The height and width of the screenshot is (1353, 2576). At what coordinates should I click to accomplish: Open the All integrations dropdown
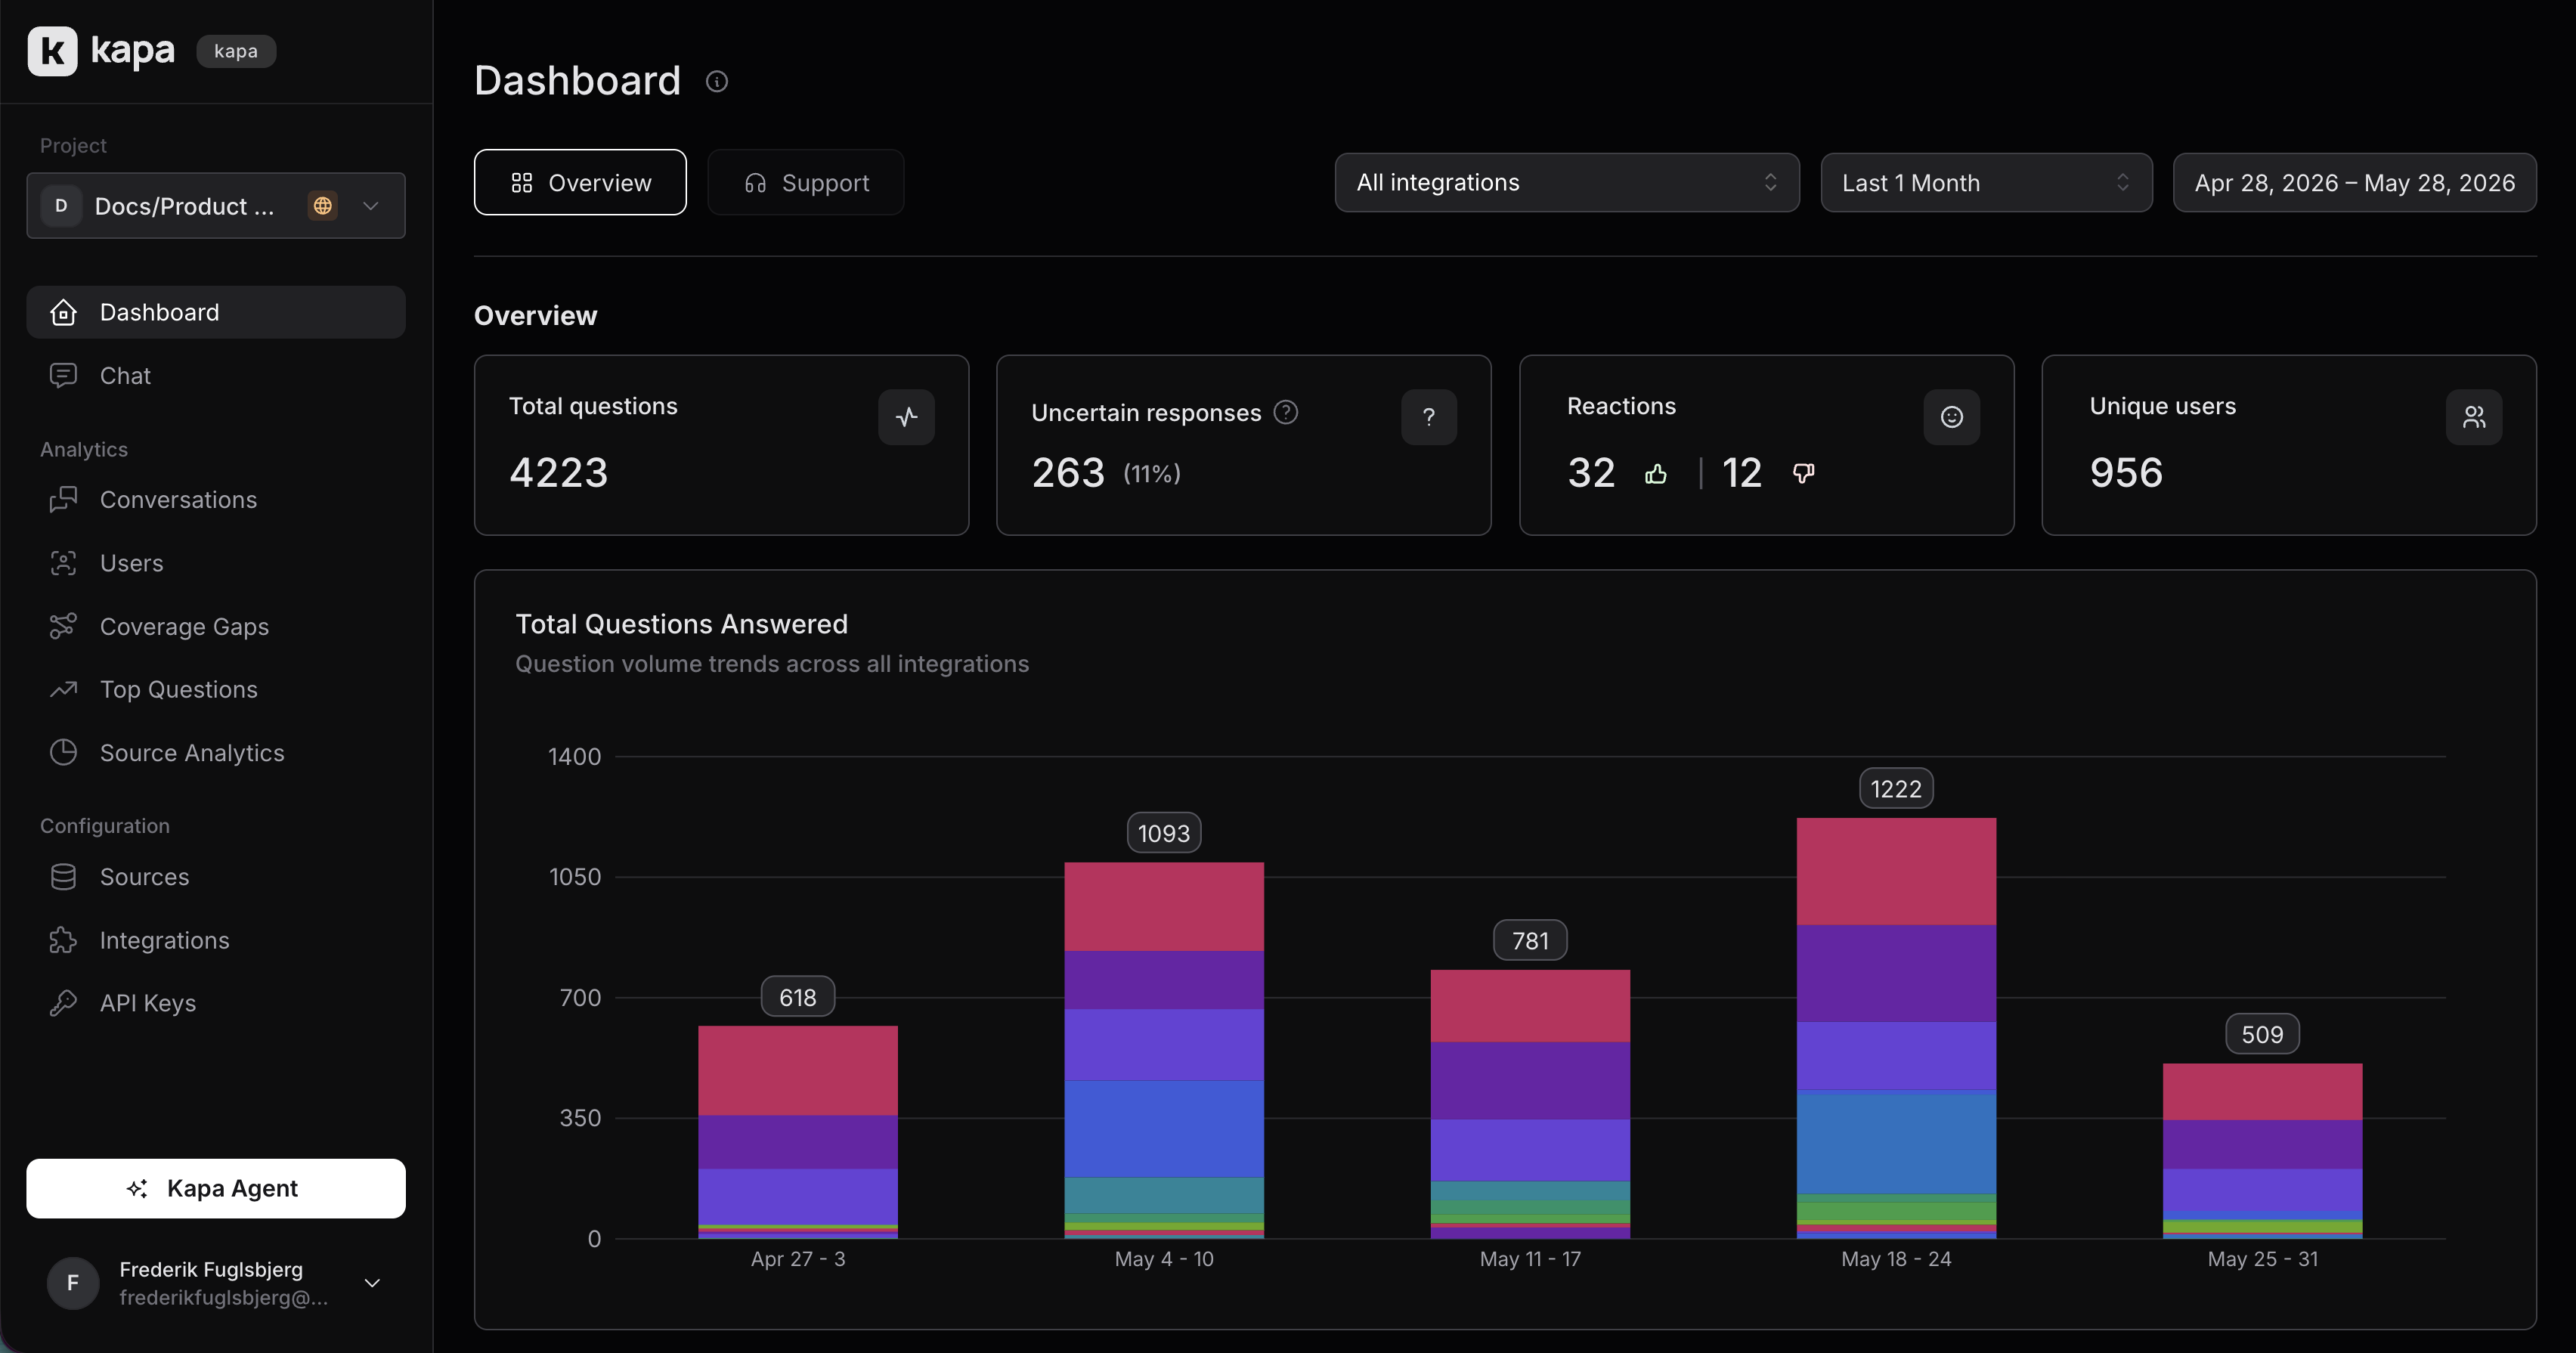pyautogui.click(x=1567, y=182)
